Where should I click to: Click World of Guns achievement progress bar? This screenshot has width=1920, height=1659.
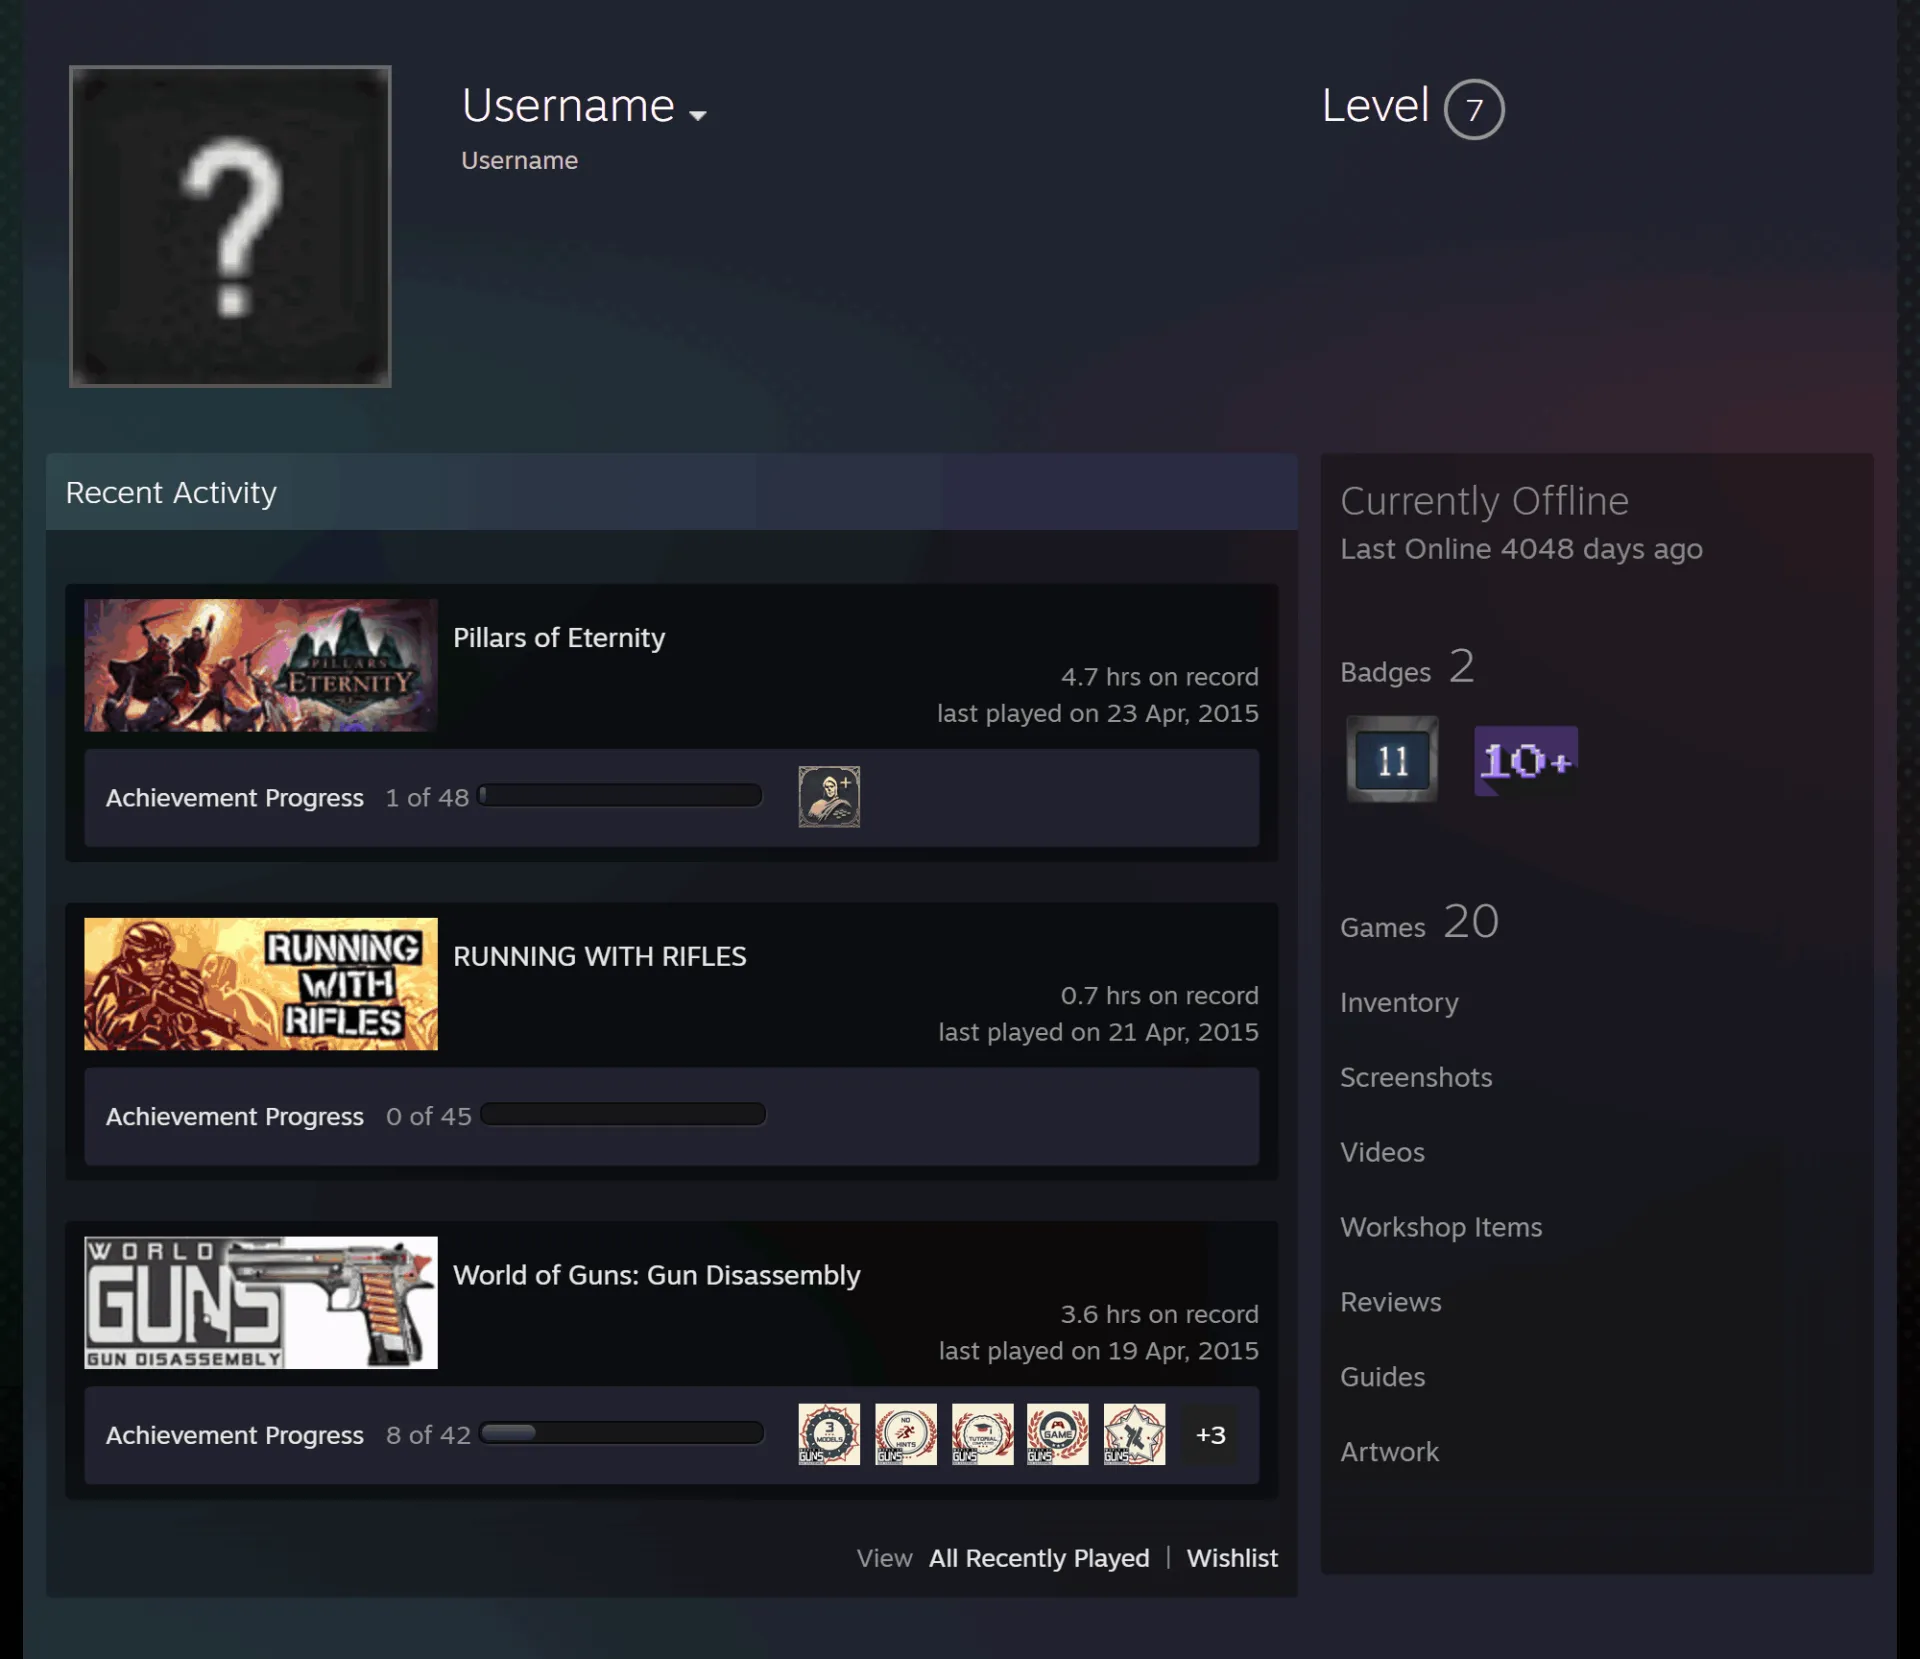coord(622,1433)
